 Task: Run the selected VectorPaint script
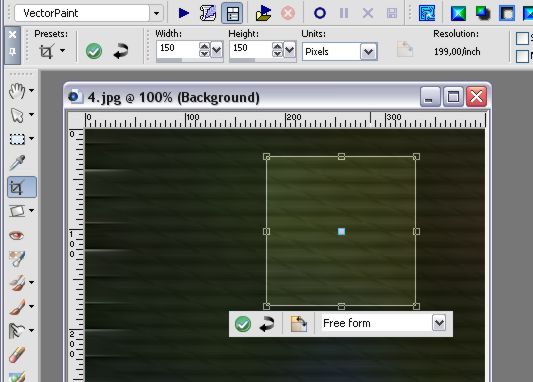tap(184, 13)
